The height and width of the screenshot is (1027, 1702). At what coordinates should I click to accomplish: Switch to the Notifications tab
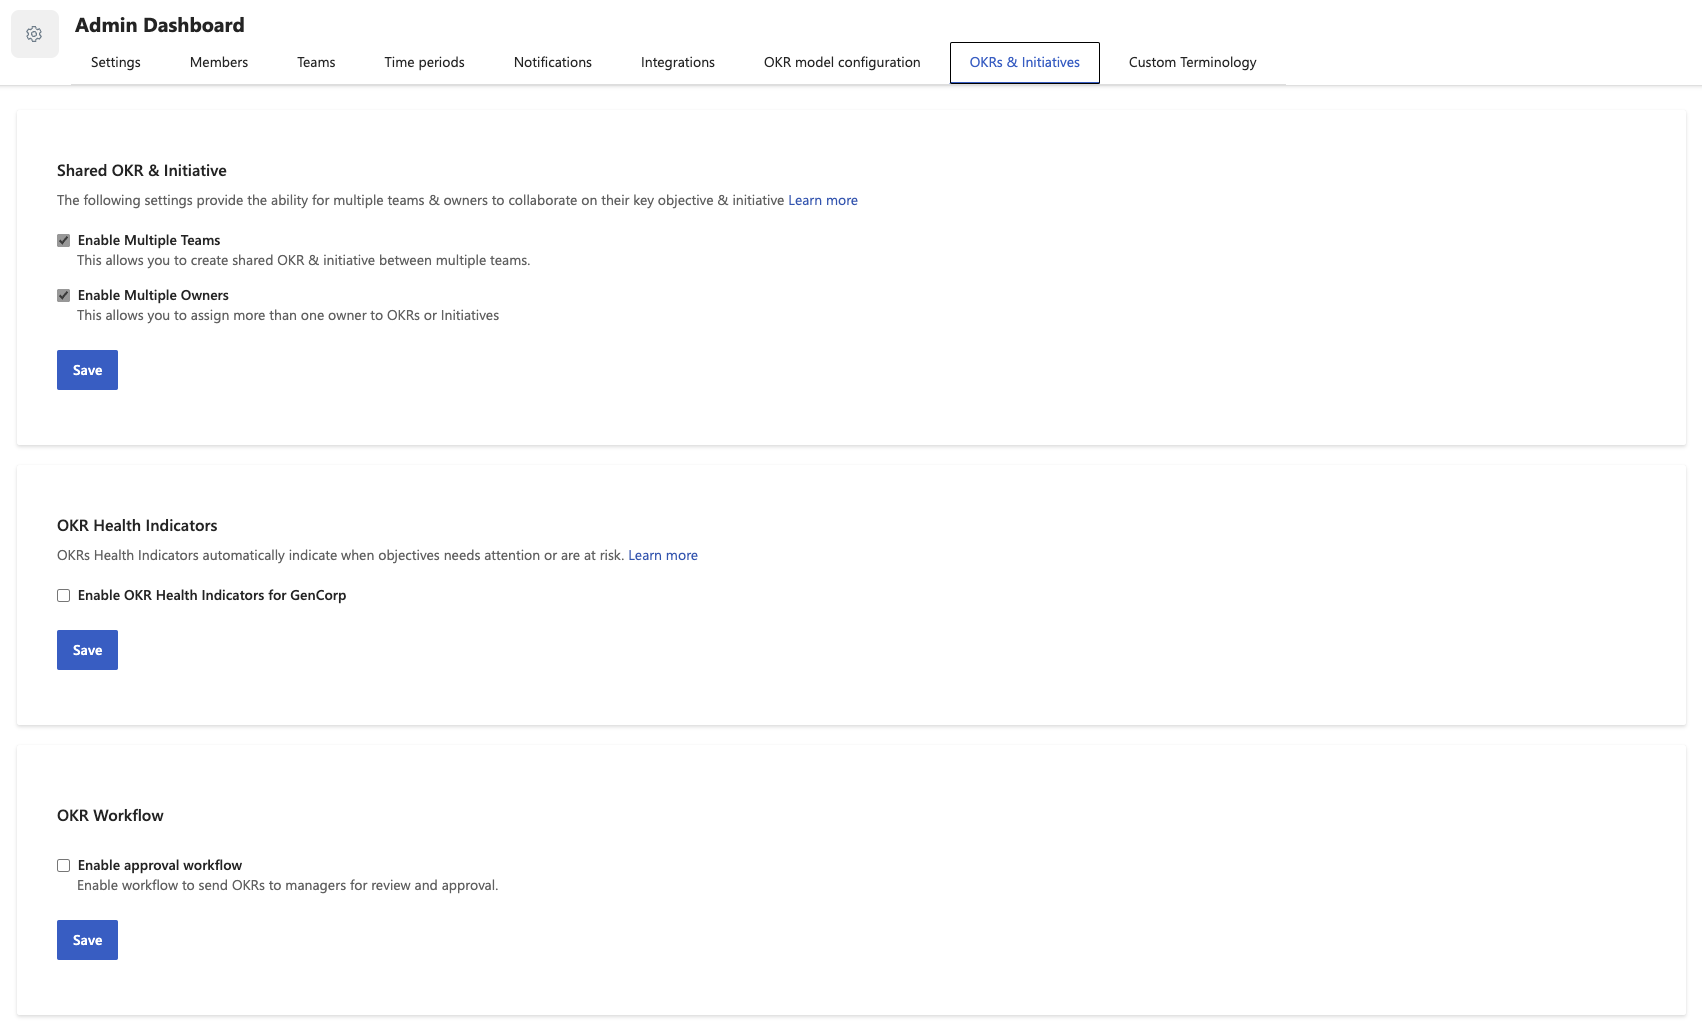click(552, 62)
